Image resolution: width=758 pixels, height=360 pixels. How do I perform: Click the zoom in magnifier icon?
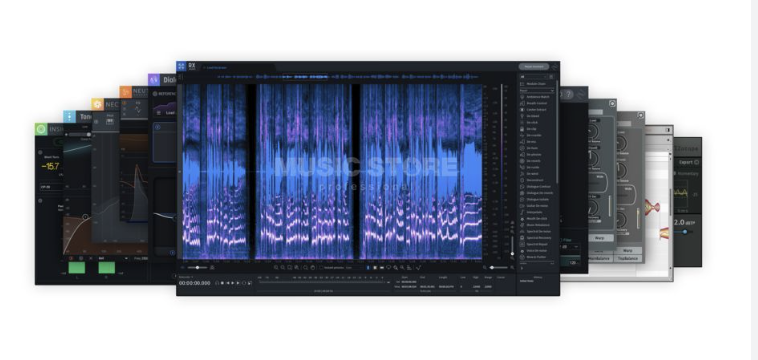276,267
